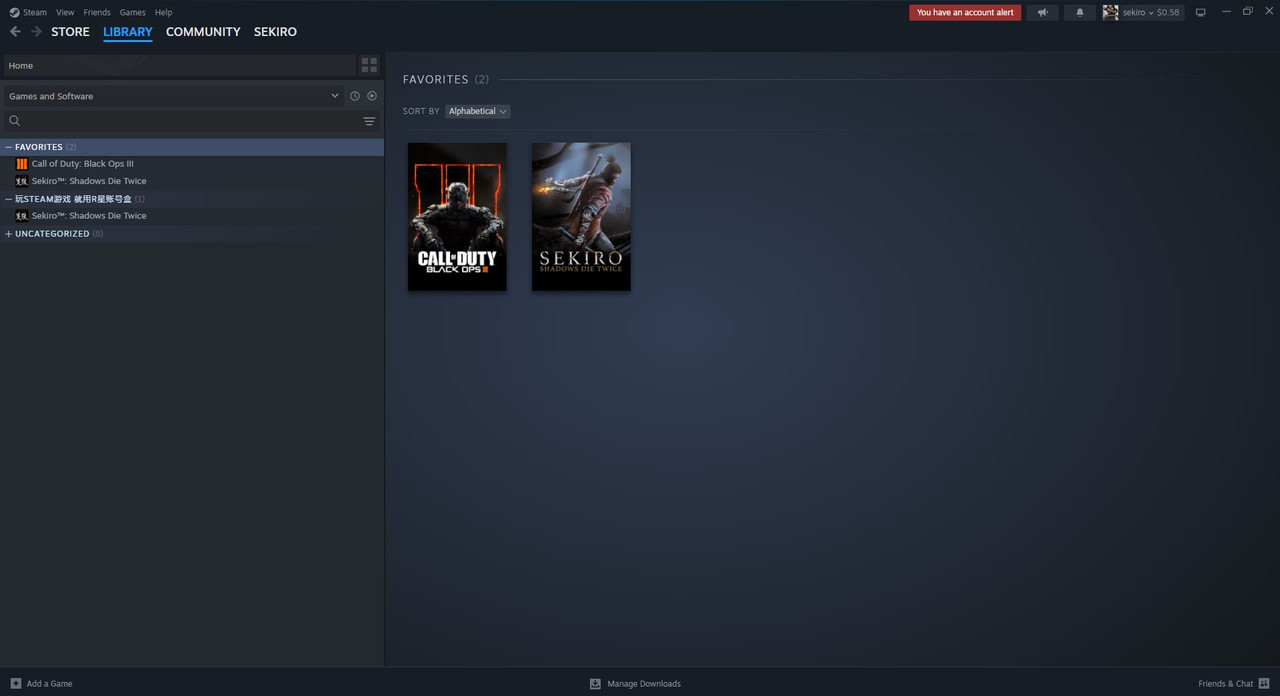Open the Sekiro Shadows Die Twice cover
The height and width of the screenshot is (696, 1280).
point(581,217)
